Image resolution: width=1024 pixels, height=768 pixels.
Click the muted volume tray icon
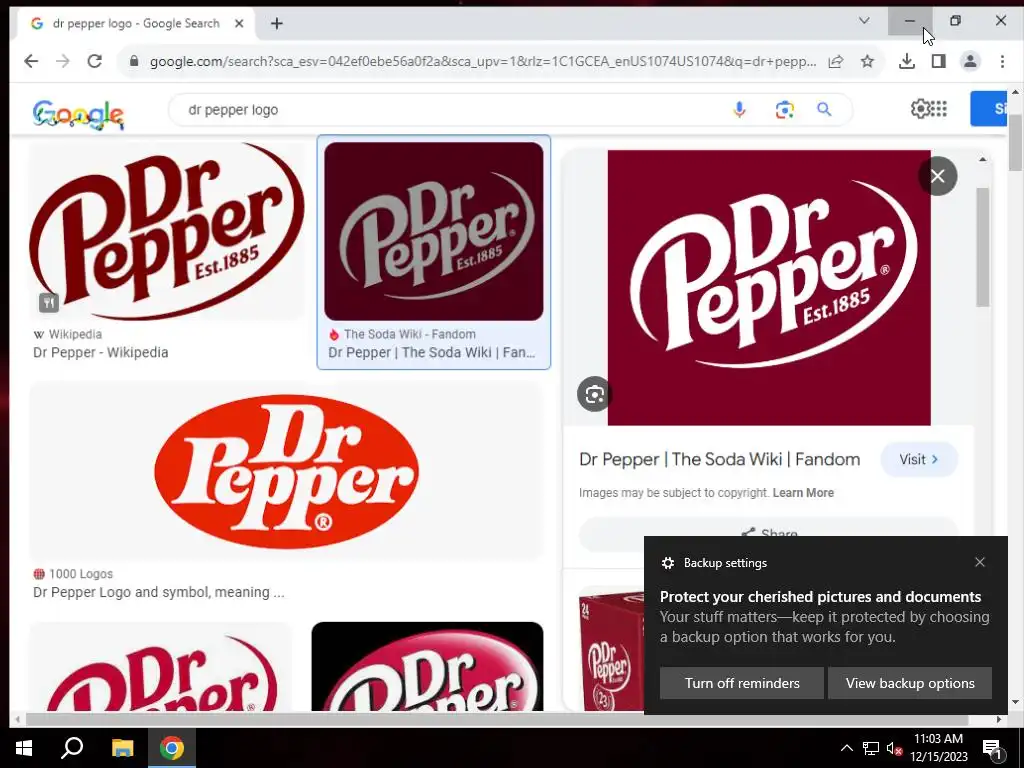[894, 748]
